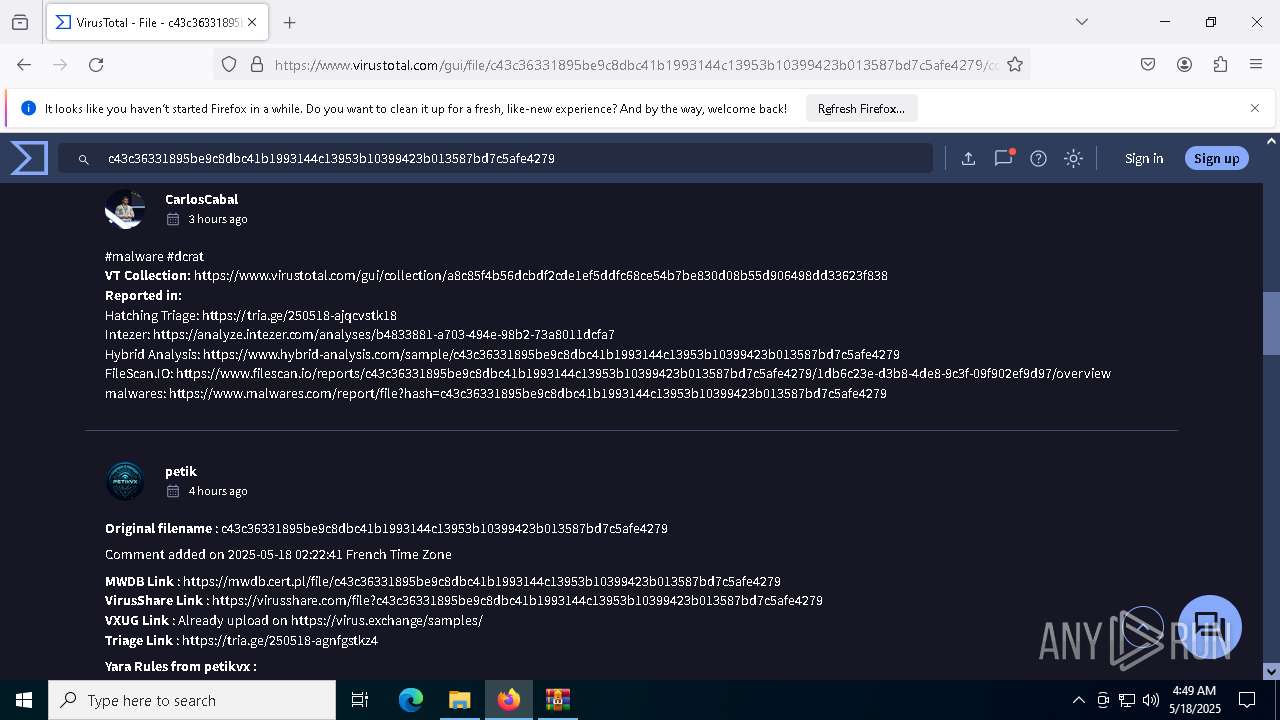Go back to the previous page
Screen dimensions: 1280x720
[x=24, y=64]
